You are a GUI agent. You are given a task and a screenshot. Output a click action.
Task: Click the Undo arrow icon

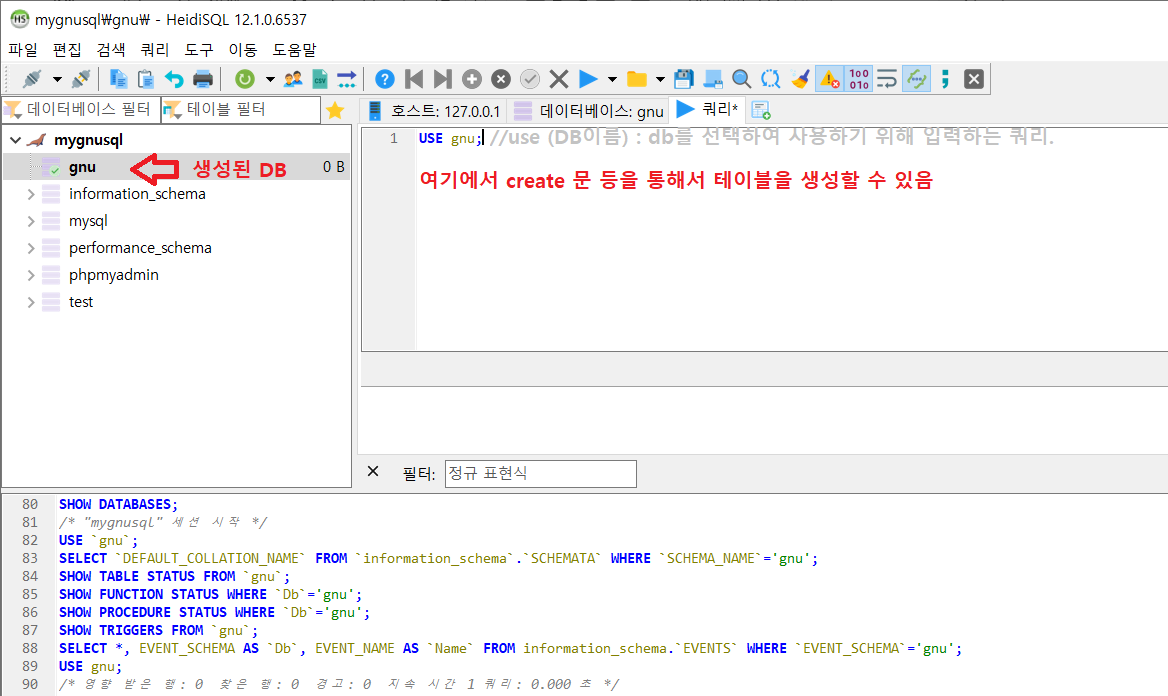point(174,79)
